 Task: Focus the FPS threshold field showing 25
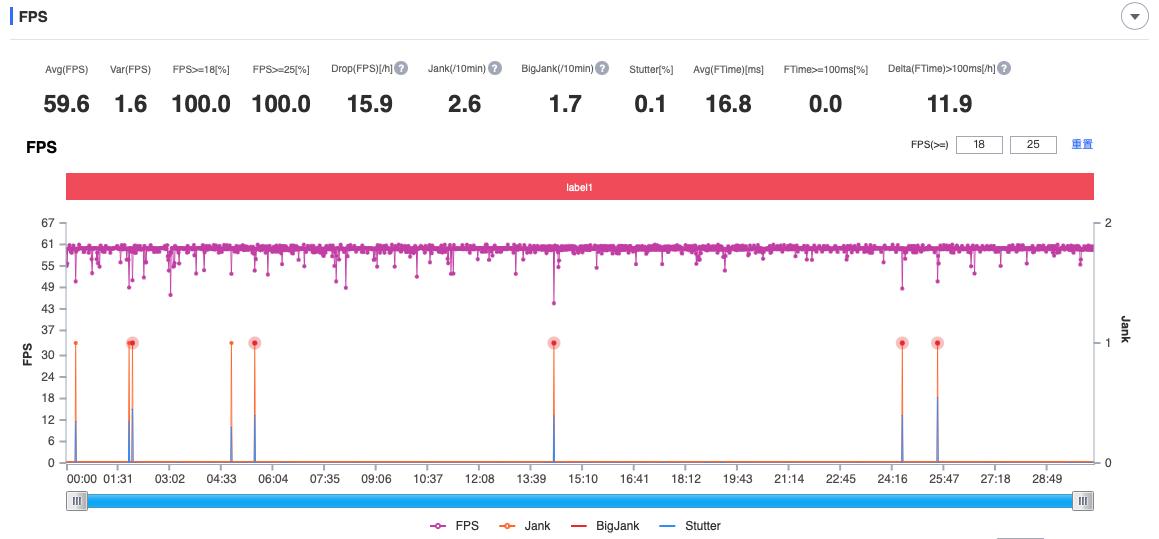point(1033,145)
